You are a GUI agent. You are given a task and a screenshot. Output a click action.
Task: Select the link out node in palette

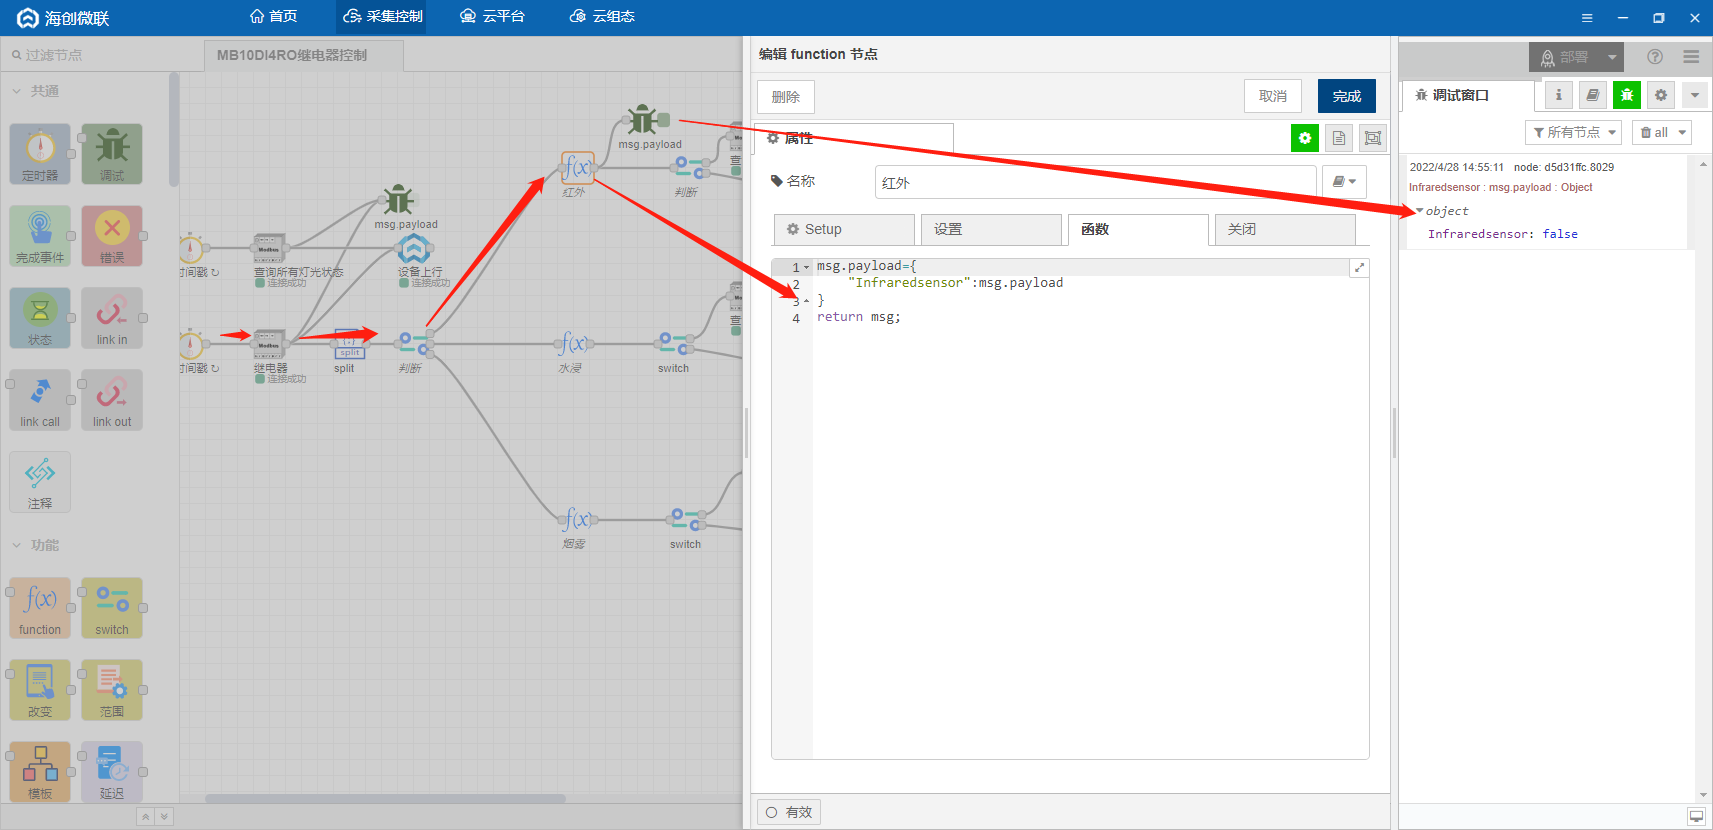(112, 400)
